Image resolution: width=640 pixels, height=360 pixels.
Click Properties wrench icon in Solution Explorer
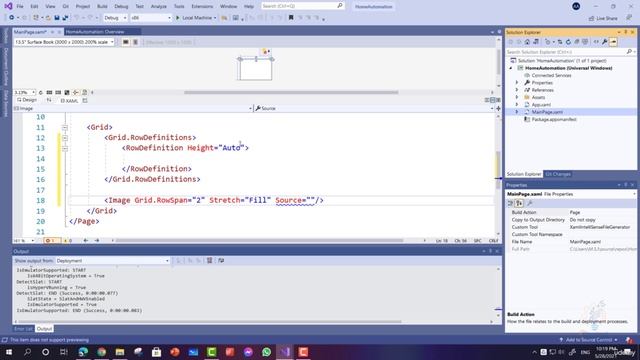[604, 42]
